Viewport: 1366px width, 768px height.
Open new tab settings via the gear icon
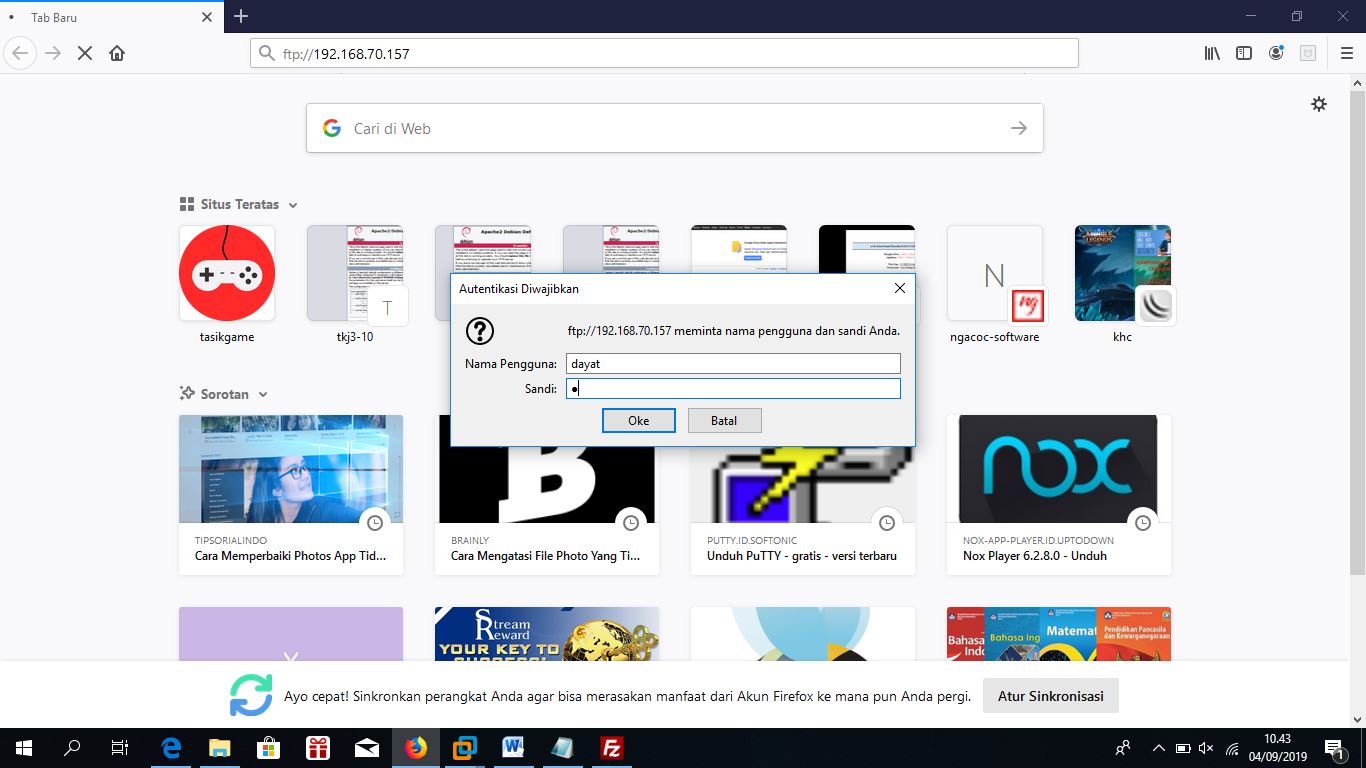tap(1319, 103)
